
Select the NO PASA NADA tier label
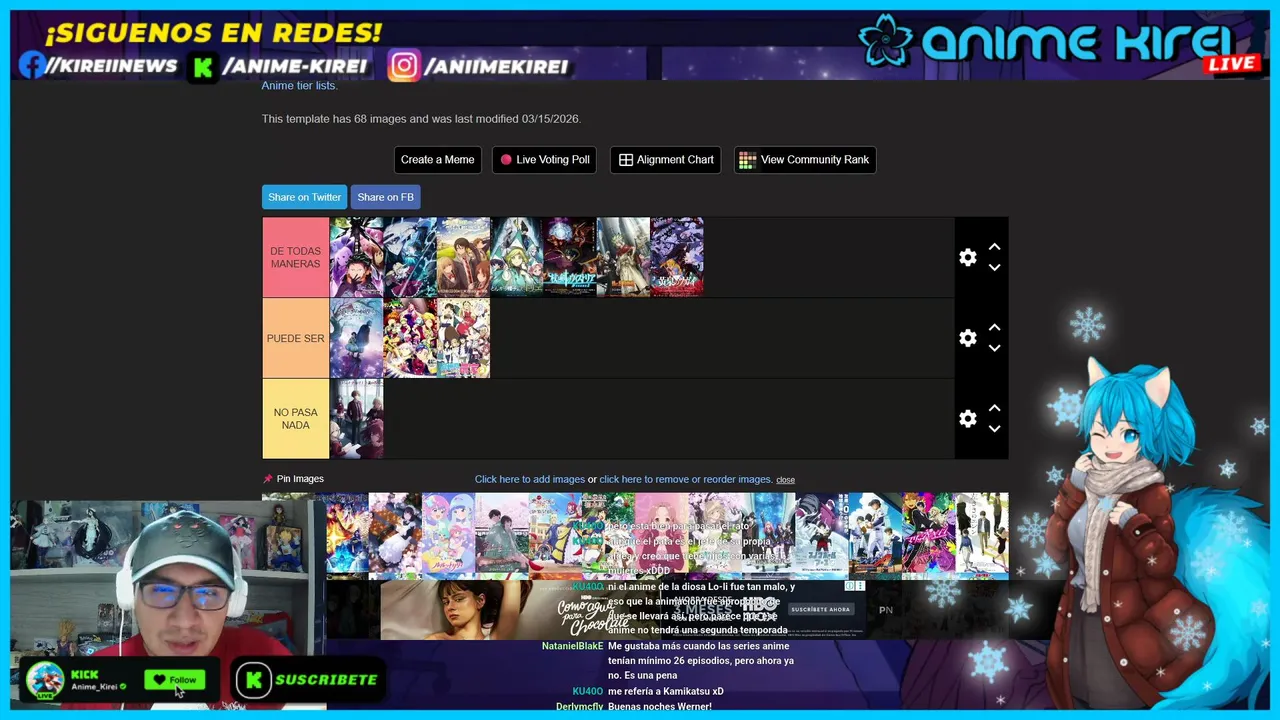click(x=295, y=419)
